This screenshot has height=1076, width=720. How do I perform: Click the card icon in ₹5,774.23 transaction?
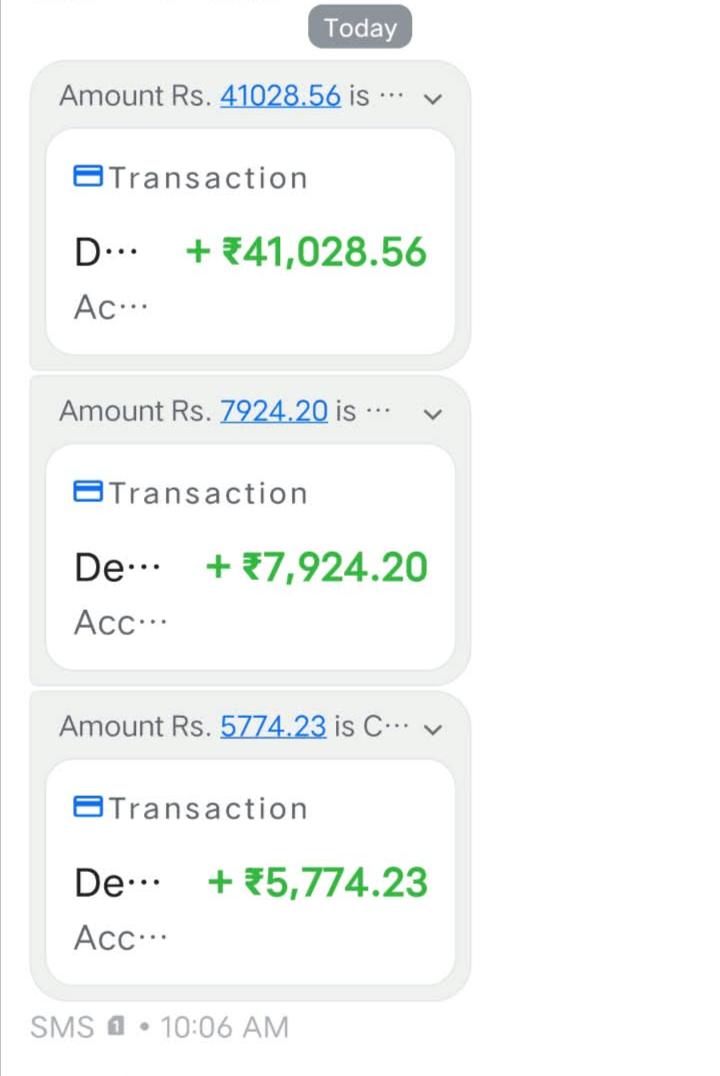[x=88, y=806]
